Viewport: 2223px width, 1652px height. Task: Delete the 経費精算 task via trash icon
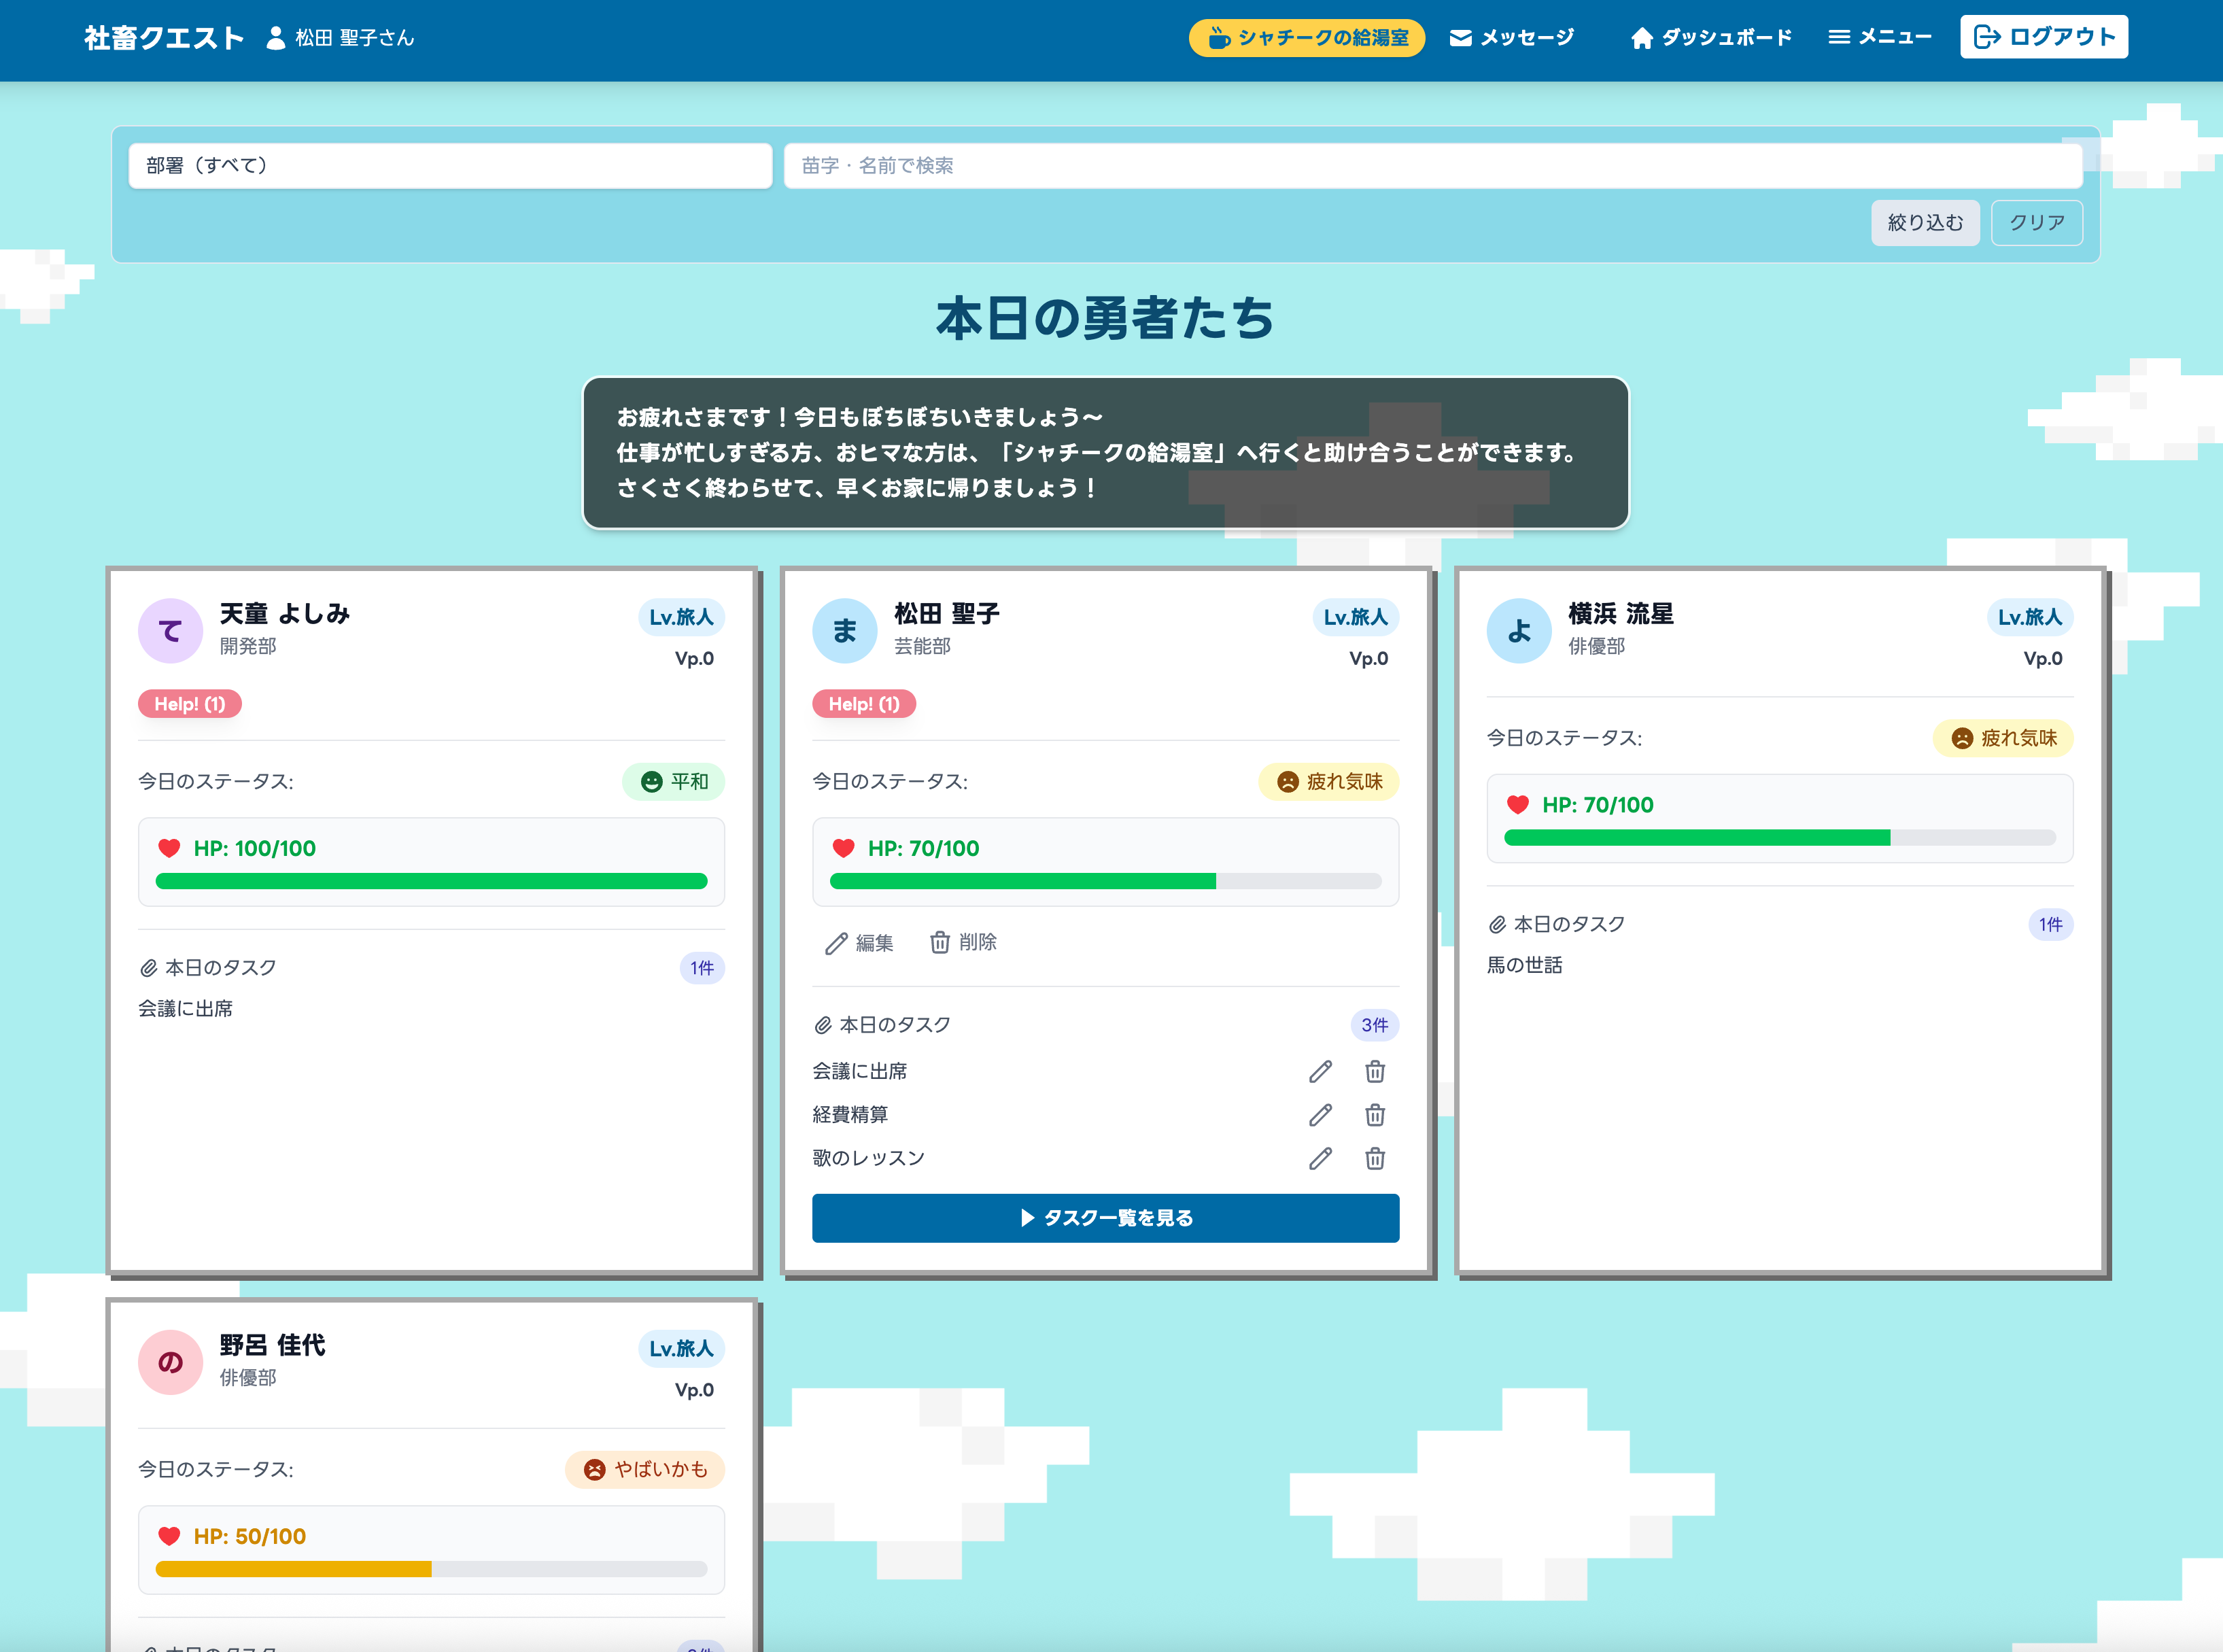[1375, 1114]
